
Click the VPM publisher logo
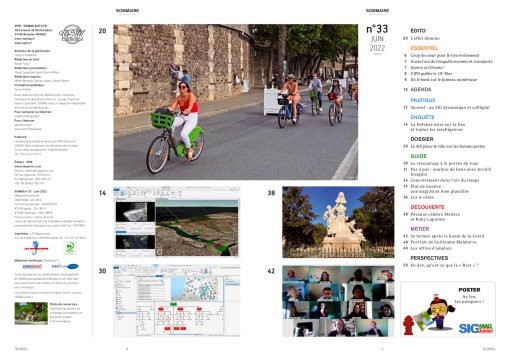72,34
